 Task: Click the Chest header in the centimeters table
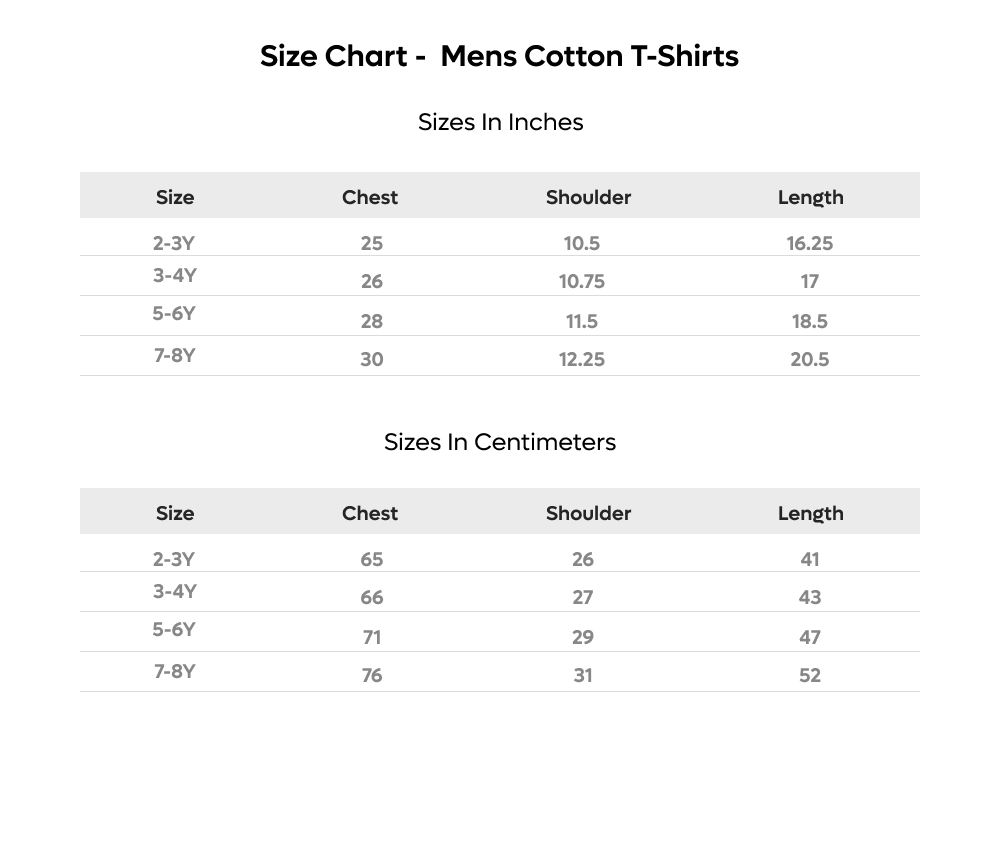click(370, 513)
